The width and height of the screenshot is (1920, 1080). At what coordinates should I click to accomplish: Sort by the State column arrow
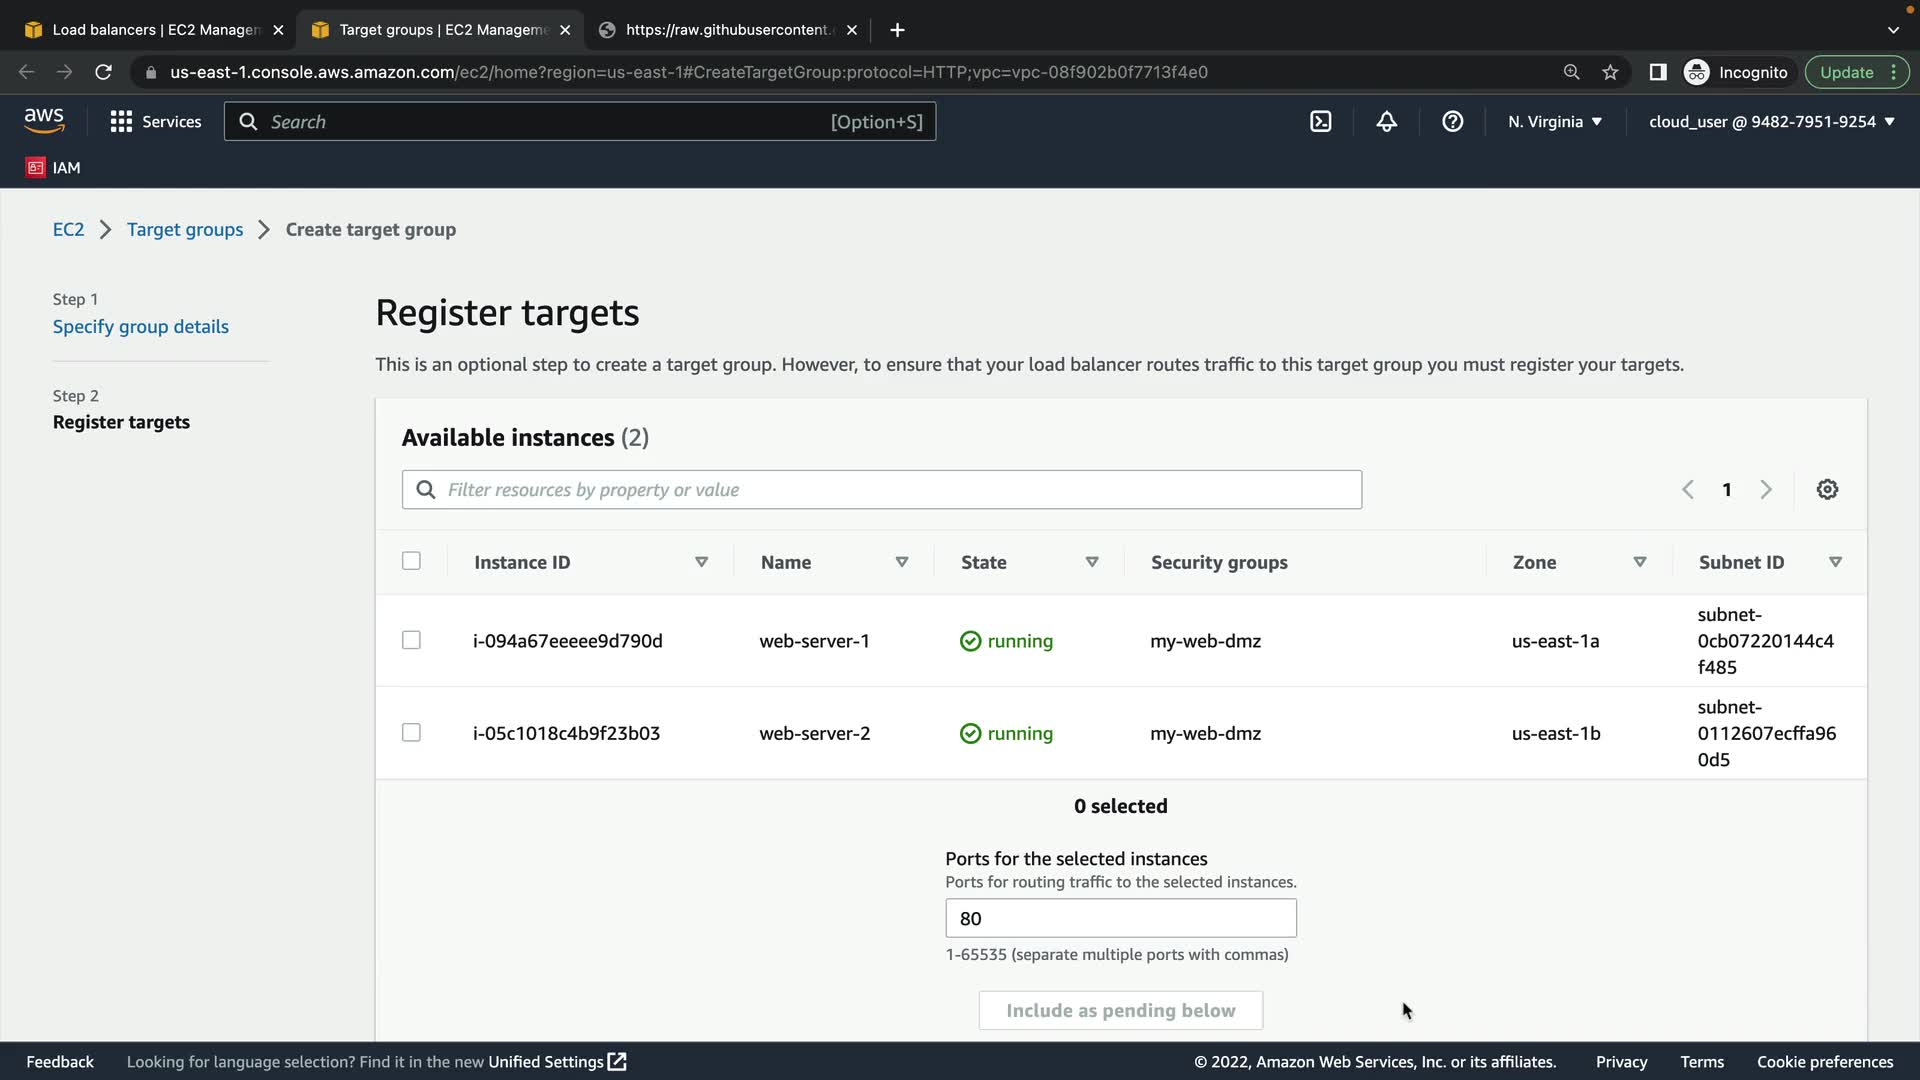tap(1092, 562)
